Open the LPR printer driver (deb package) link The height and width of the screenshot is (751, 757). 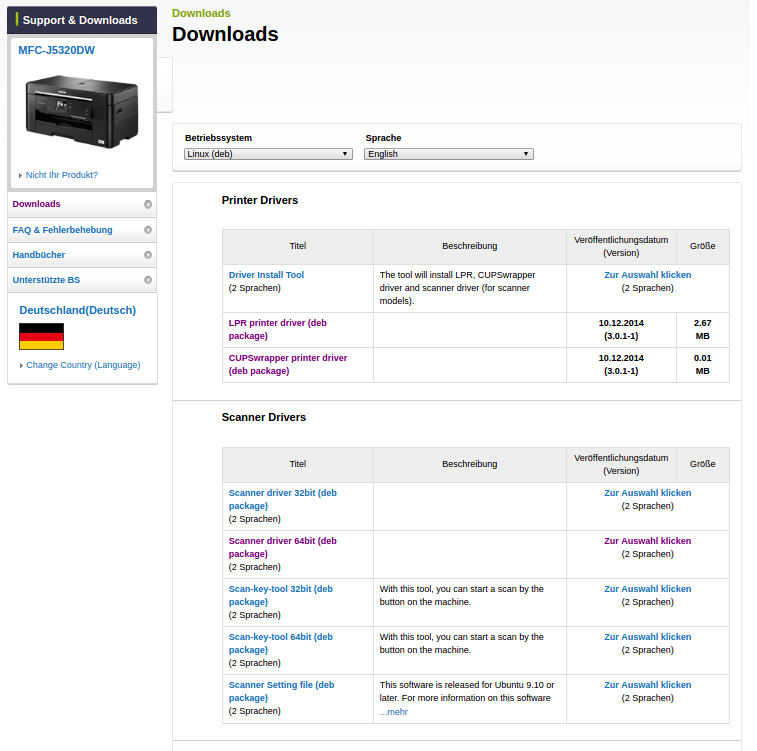pyautogui.click(x=278, y=329)
